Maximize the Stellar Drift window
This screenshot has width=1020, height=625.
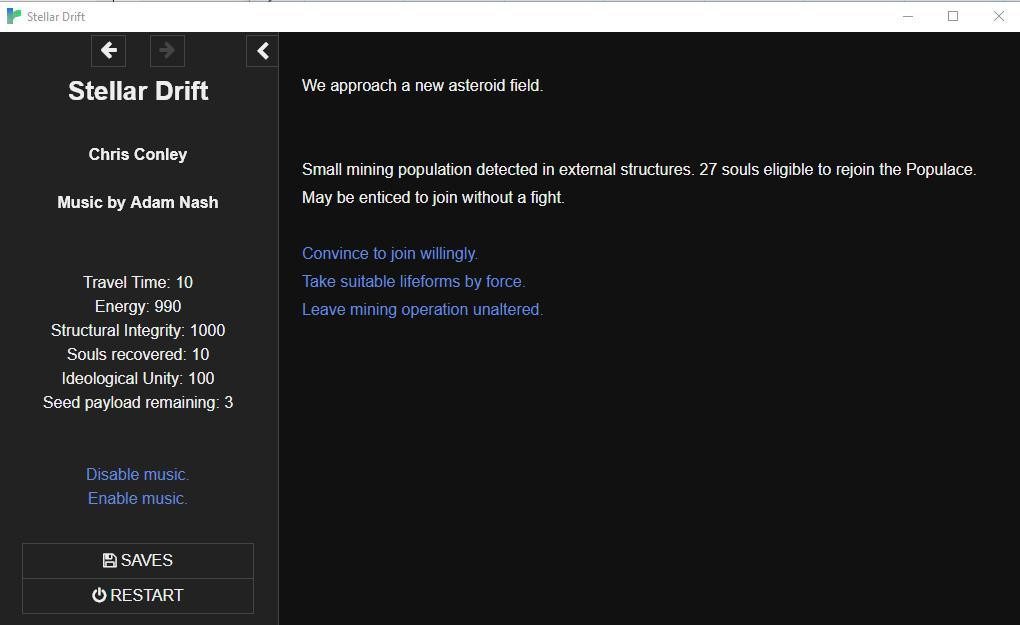(x=953, y=16)
